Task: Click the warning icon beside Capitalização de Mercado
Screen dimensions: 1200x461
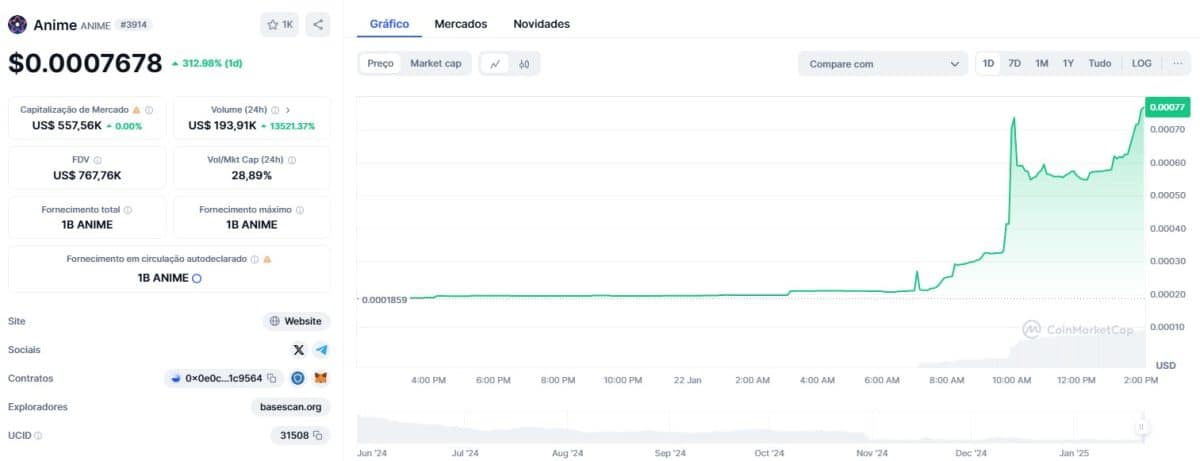Action: [x=136, y=110]
